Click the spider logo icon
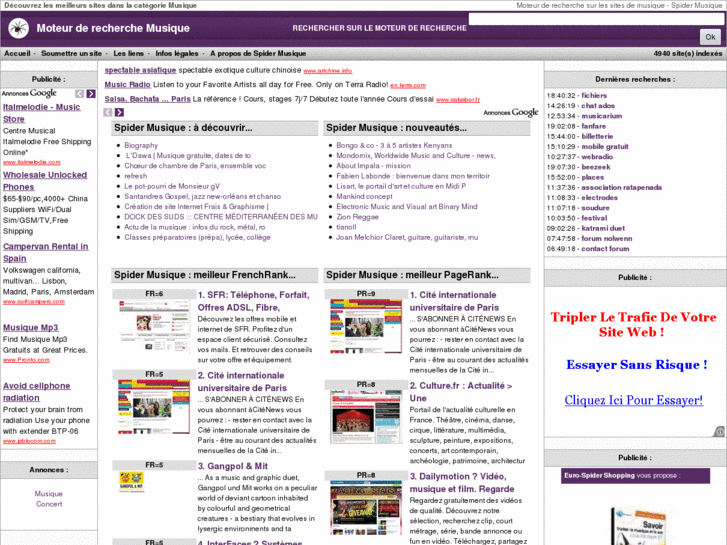Image resolution: width=727 pixels, height=545 pixels. (x=19, y=28)
